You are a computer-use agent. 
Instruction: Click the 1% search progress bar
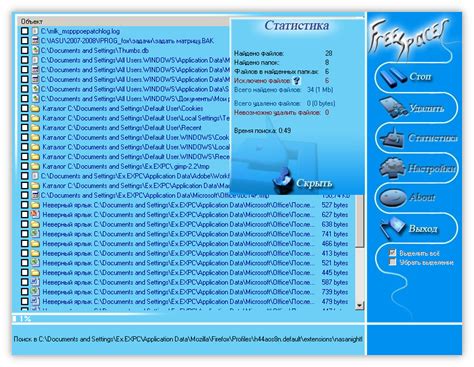pos(188,318)
